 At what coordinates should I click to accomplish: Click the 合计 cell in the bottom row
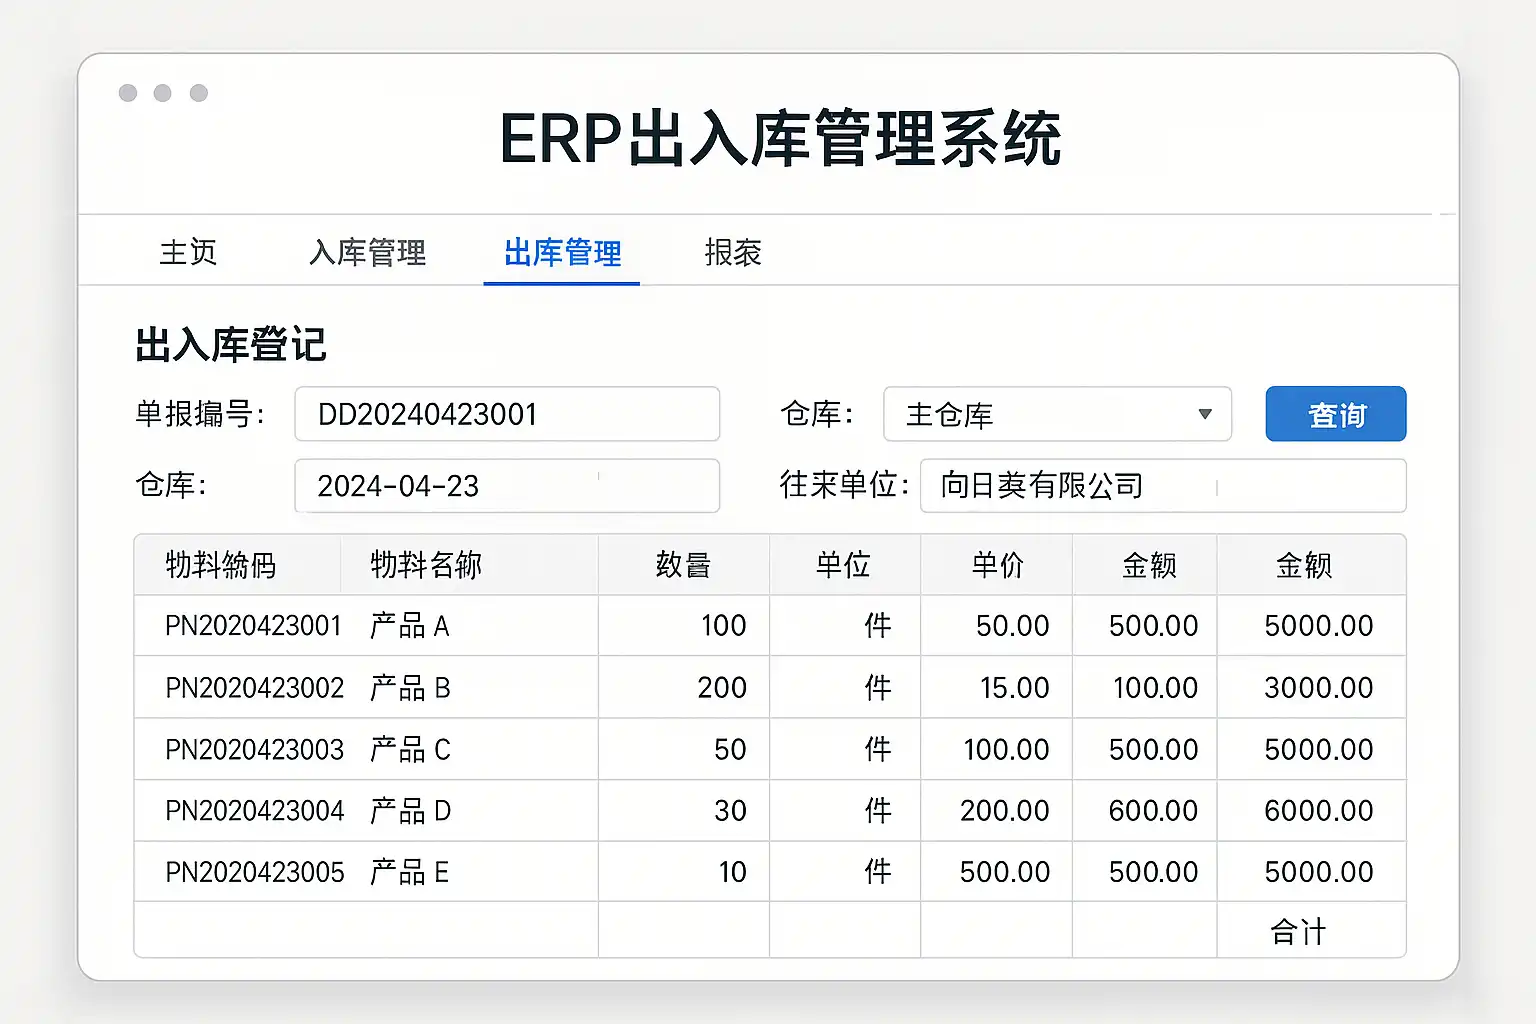pyautogui.click(x=1298, y=932)
